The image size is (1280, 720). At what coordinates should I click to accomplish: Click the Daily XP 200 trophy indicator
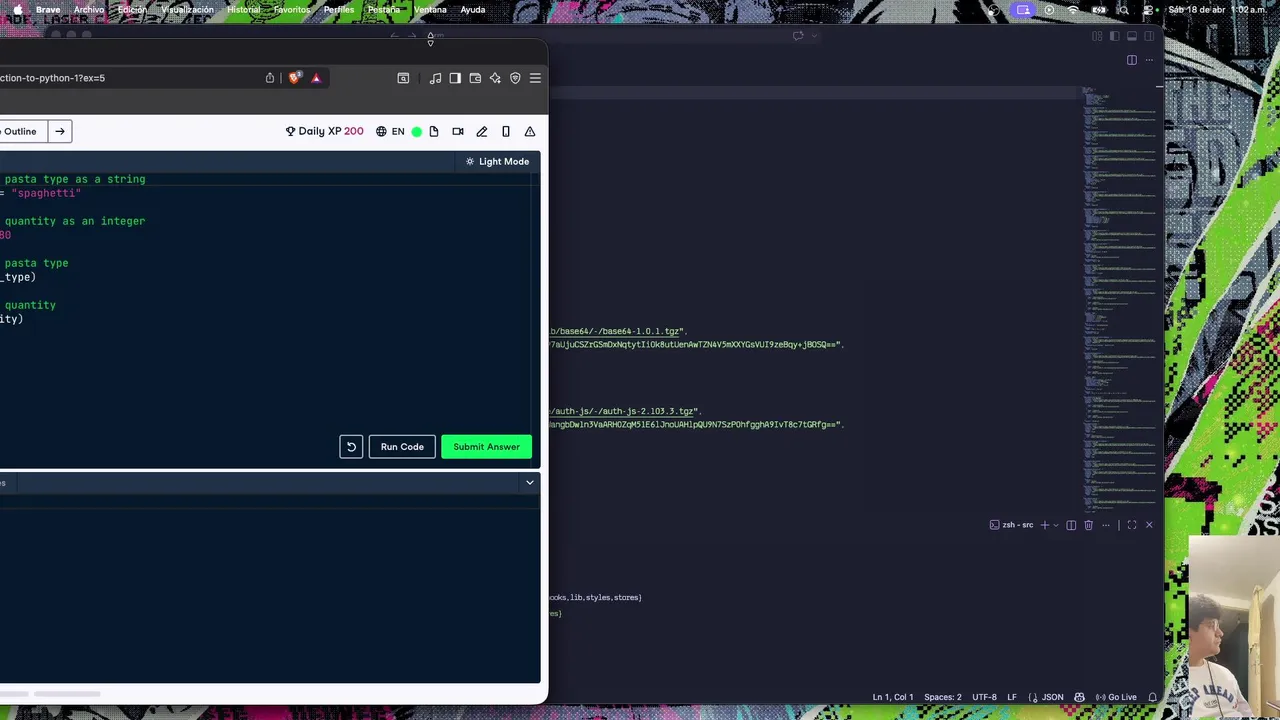324,131
